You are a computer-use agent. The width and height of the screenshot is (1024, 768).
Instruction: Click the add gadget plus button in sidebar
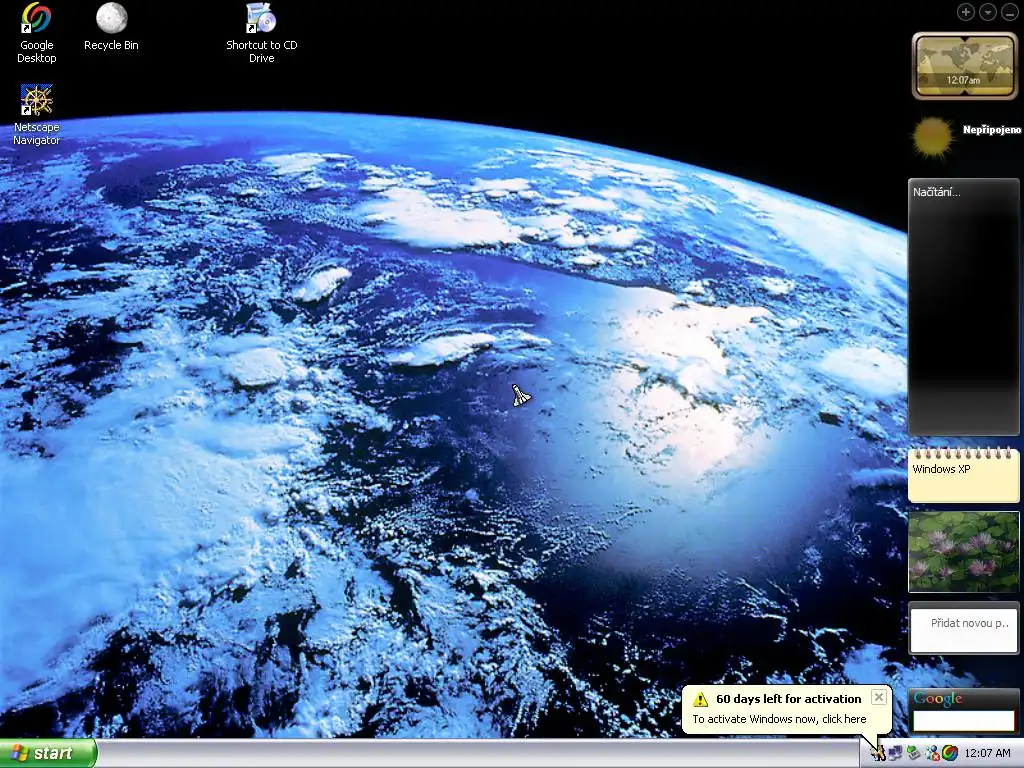click(966, 12)
